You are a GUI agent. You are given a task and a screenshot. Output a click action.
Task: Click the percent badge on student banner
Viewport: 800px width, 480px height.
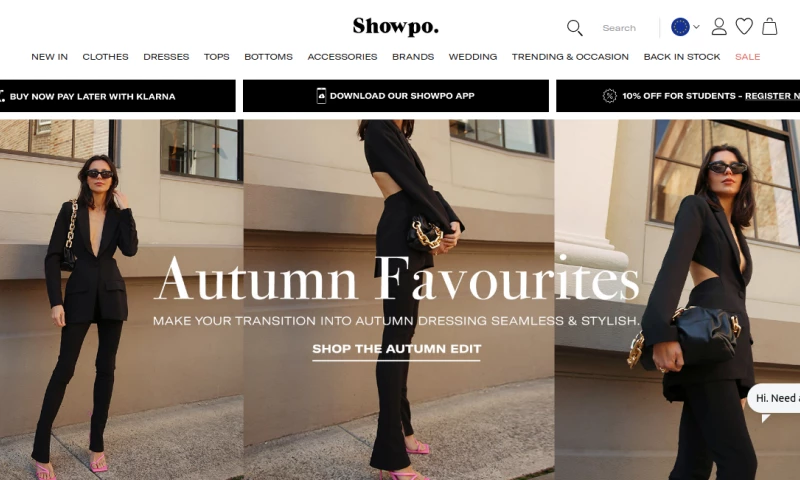click(609, 95)
